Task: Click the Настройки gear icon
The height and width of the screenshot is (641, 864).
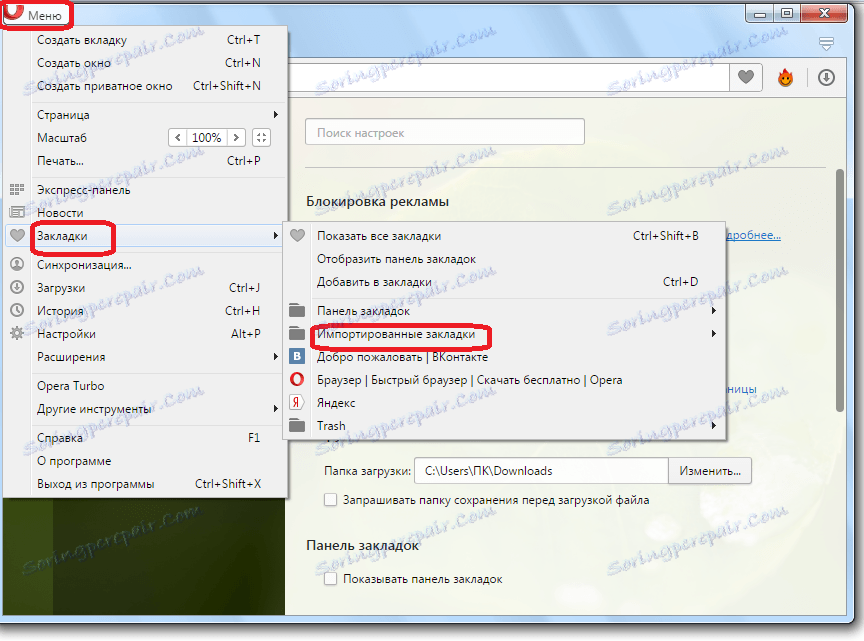Action: pyautogui.click(x=17, y=333)
